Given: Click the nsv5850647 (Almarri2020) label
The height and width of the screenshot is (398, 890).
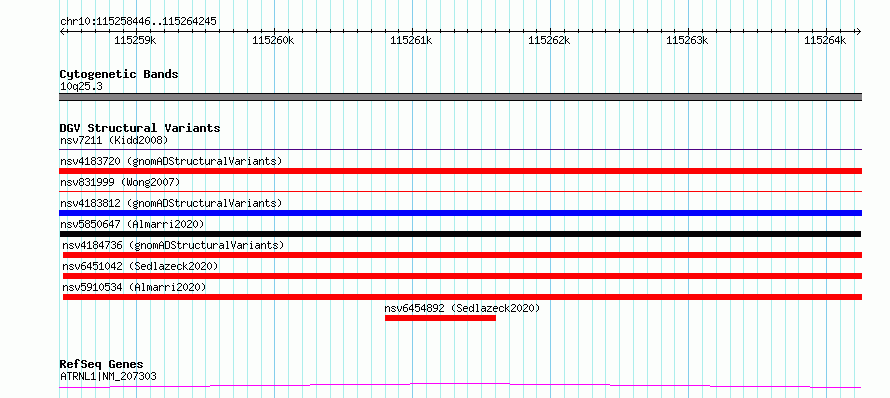Looking at the screenshot, I should pyautogui.click(x=132, y=224).
